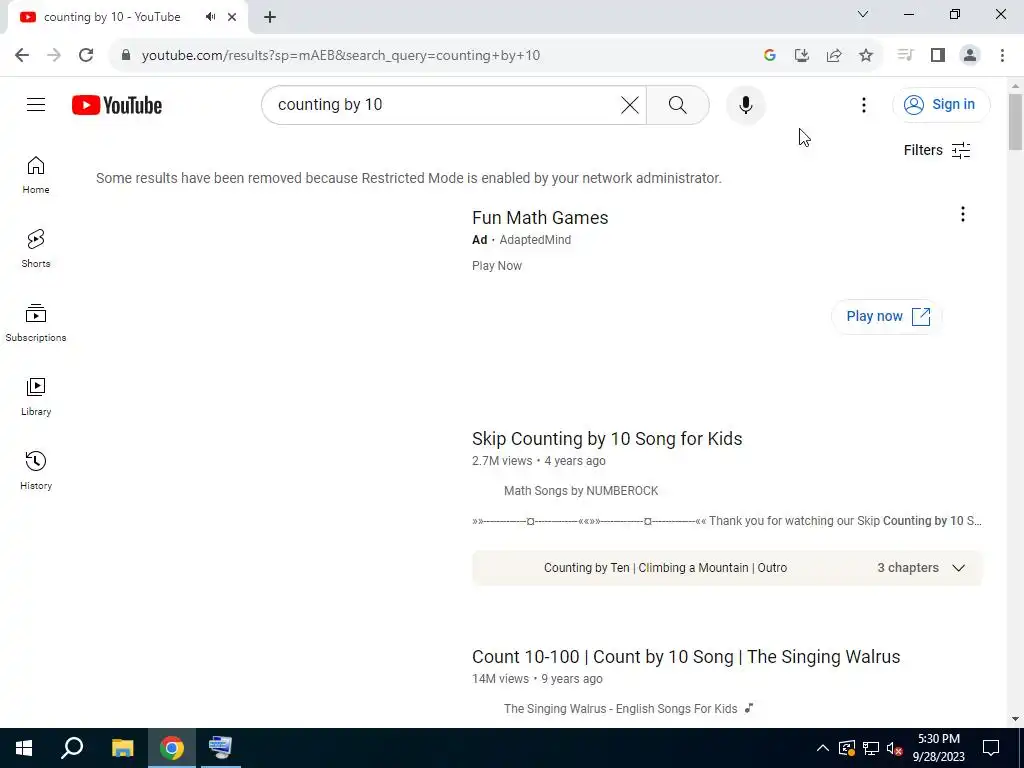
Task: Open Fun Math Games ad options menu
Action: click(x=962, y=214)
